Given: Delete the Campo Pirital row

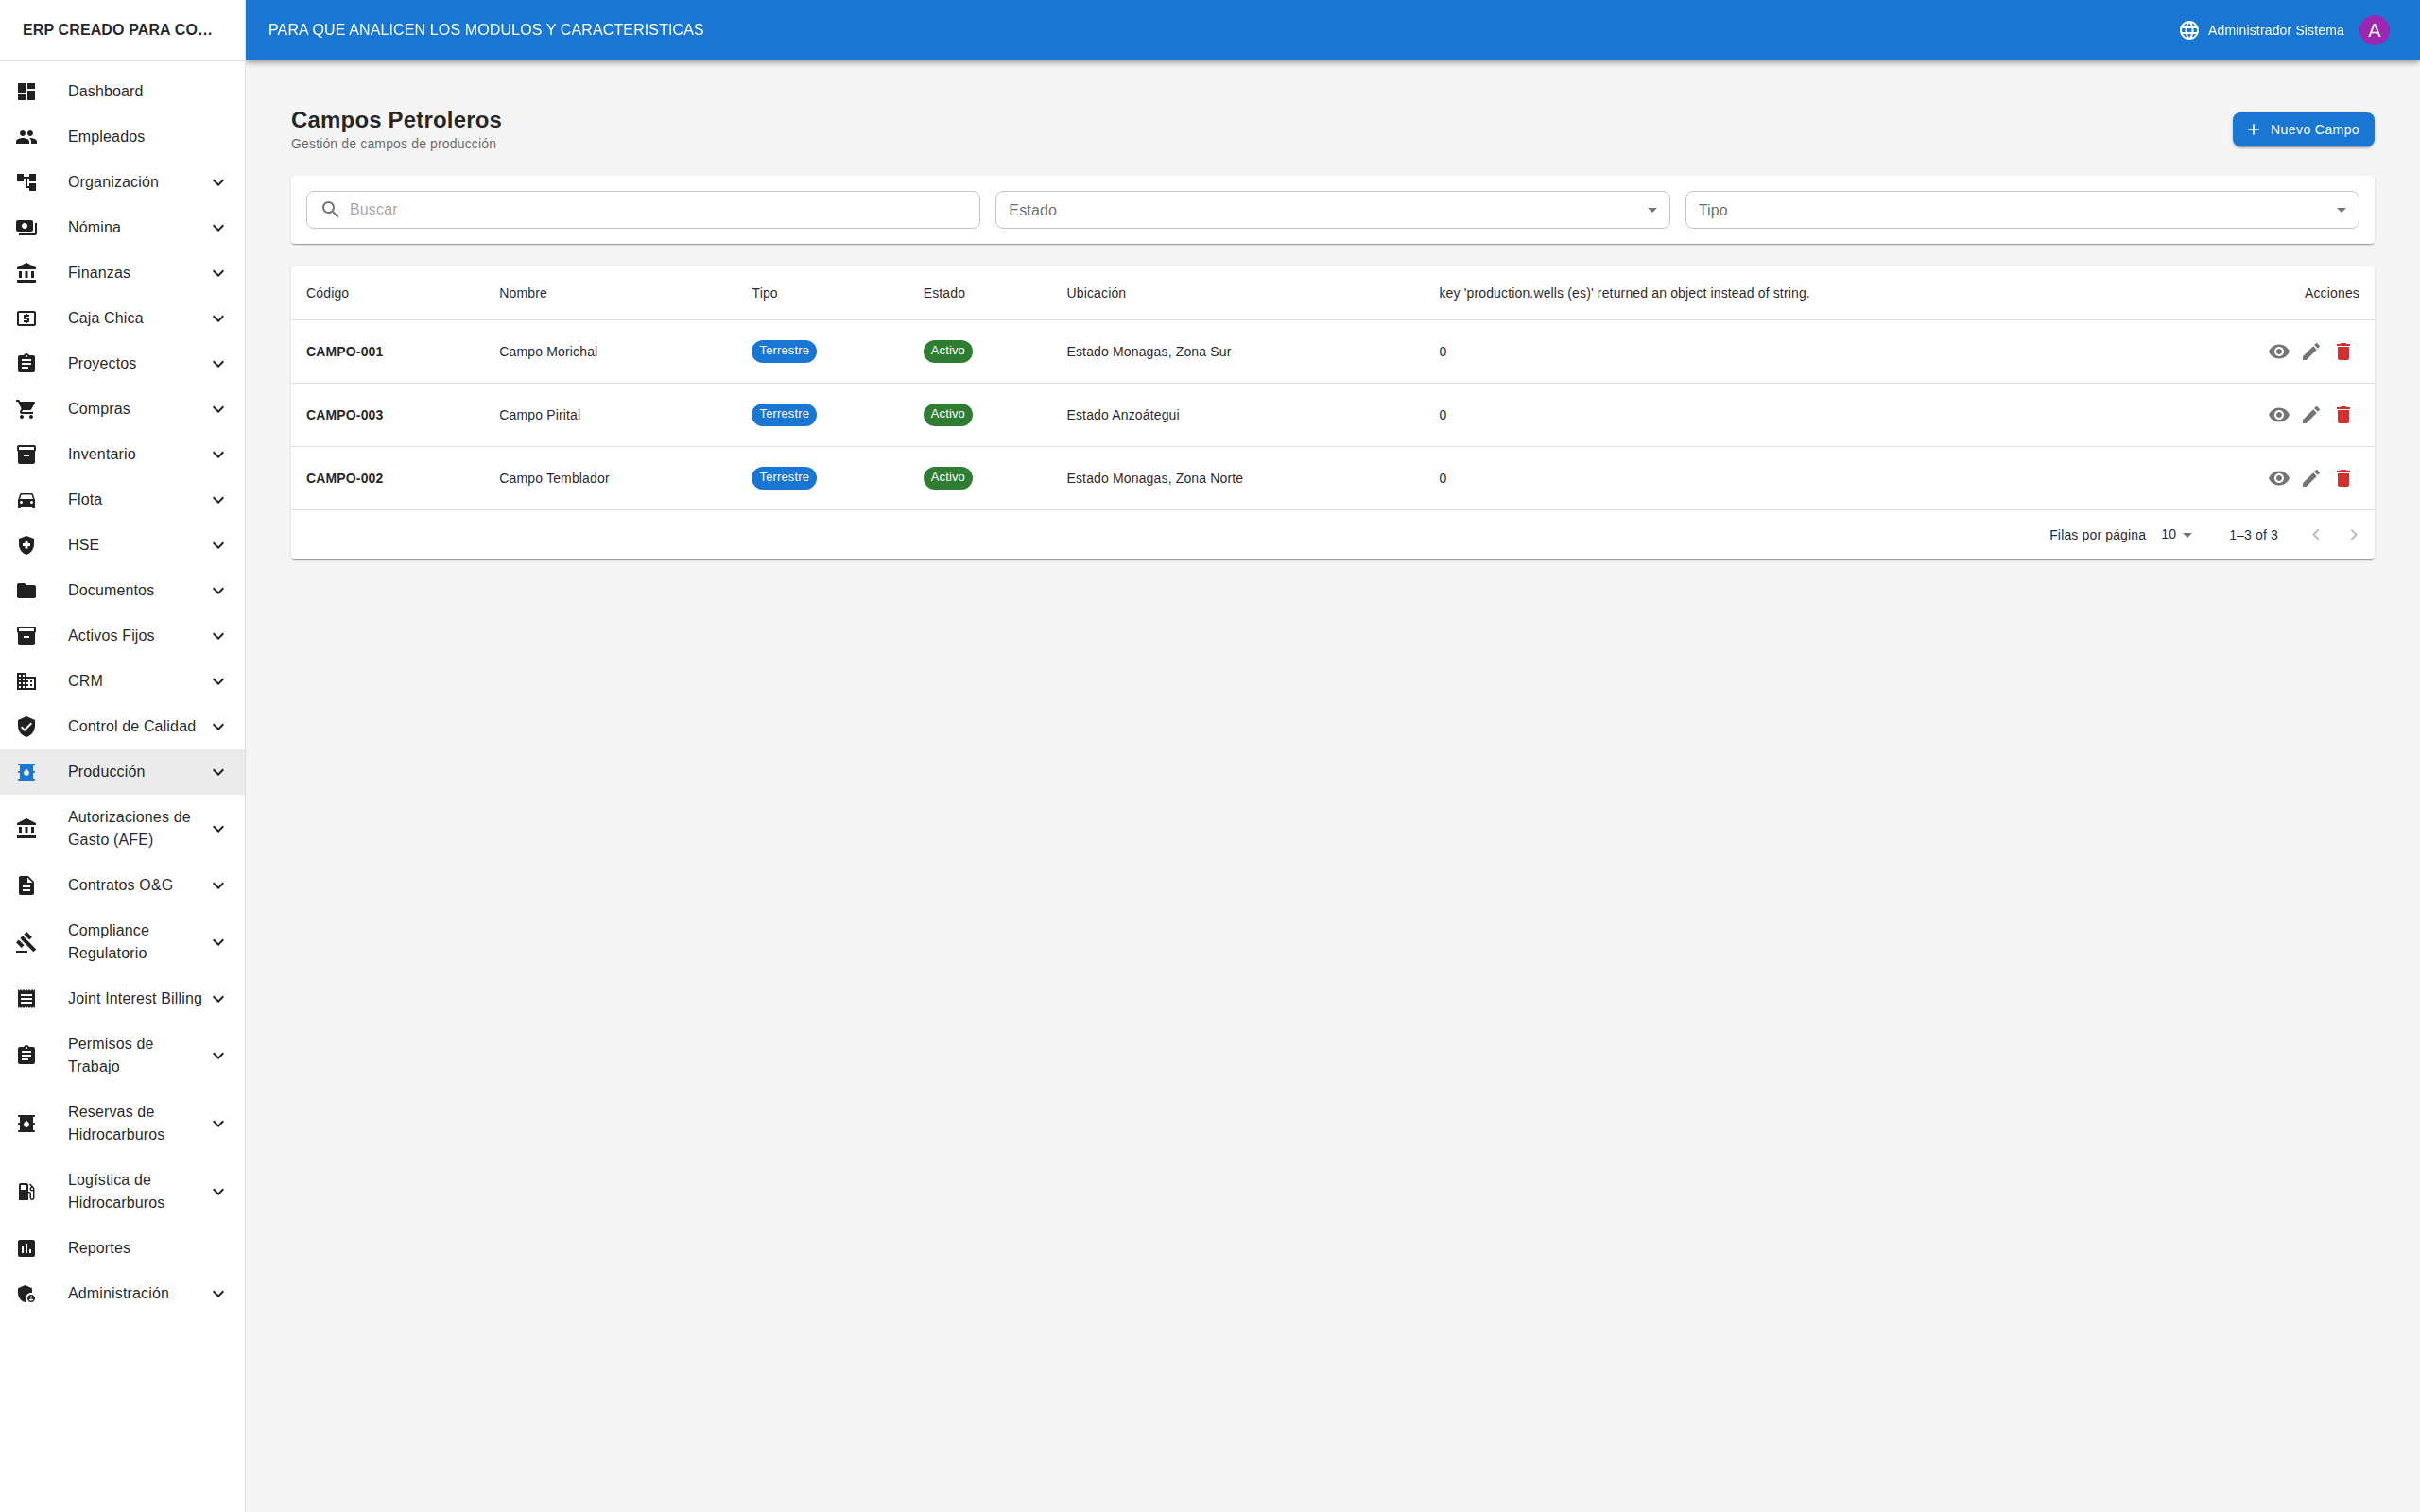Looking at the screenshot, I should pyautogui.click(x=2343, y=415).
